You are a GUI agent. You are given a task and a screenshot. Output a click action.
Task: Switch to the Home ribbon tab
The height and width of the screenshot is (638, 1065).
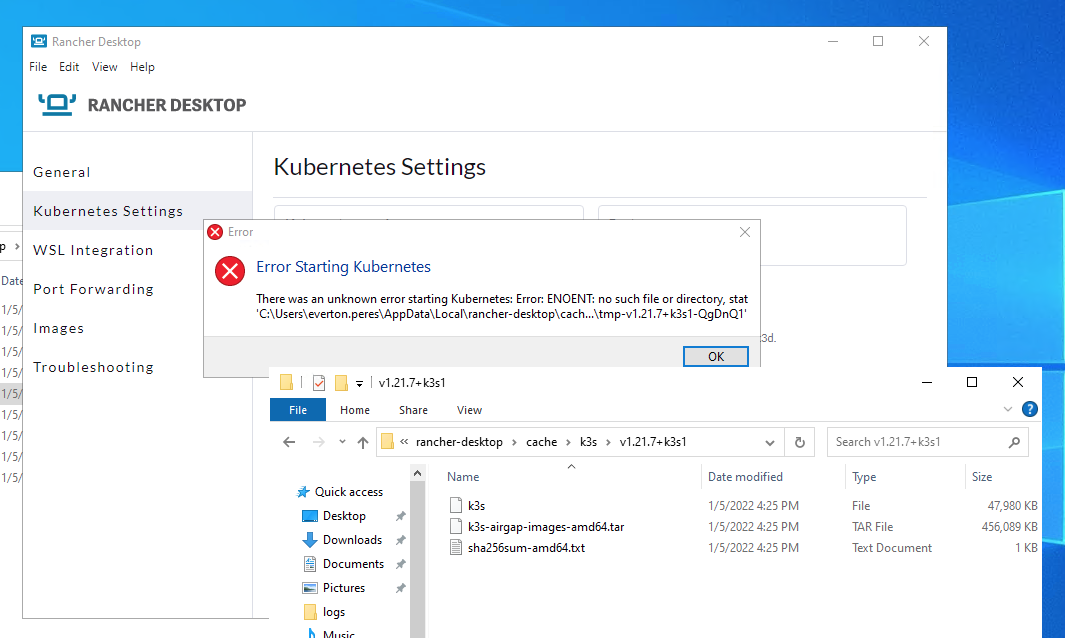(x=355, y=410)
